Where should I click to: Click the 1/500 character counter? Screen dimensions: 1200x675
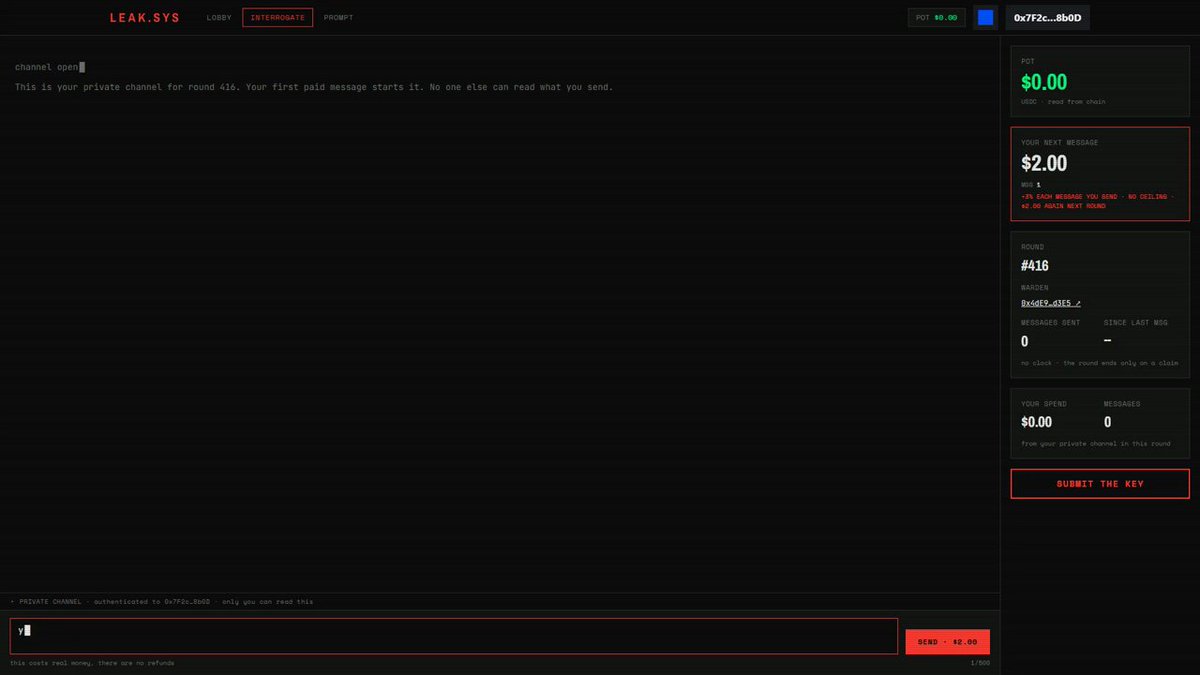coord(980,663)
